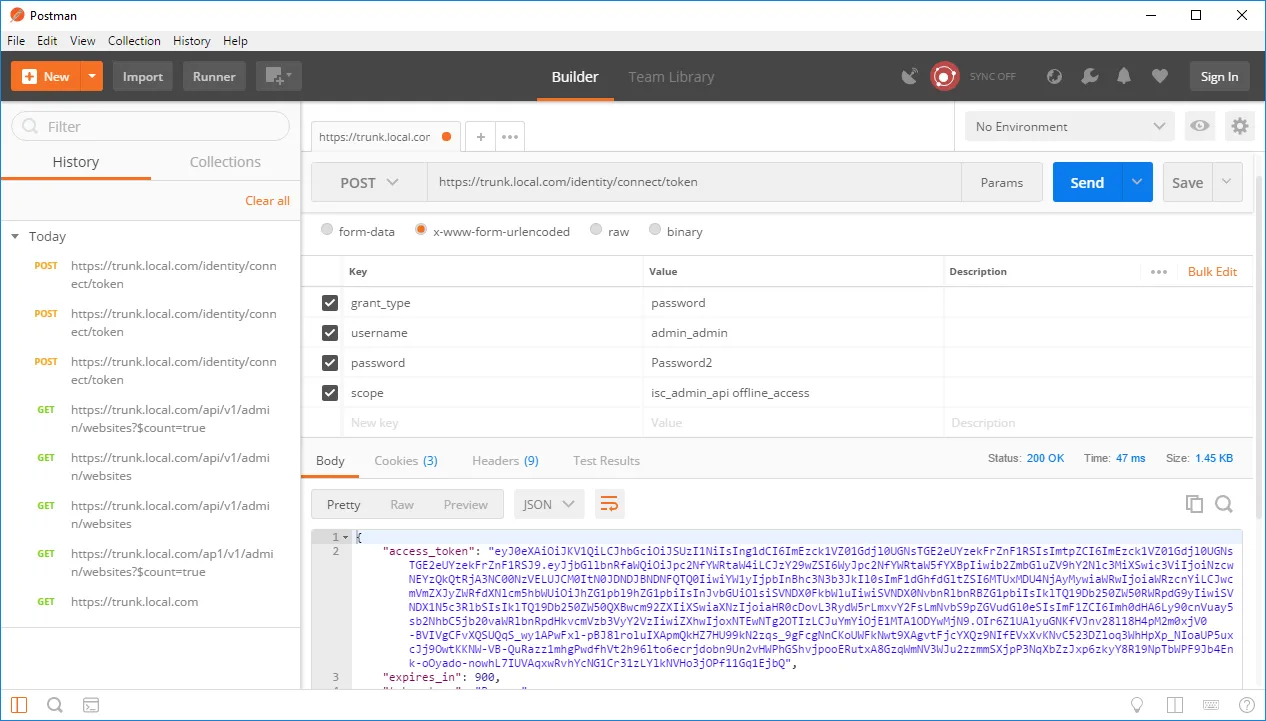Viewport: 1266px width, 721px height.
Task: Open the tab options ellipsis menu
Action: coord(510,137)
